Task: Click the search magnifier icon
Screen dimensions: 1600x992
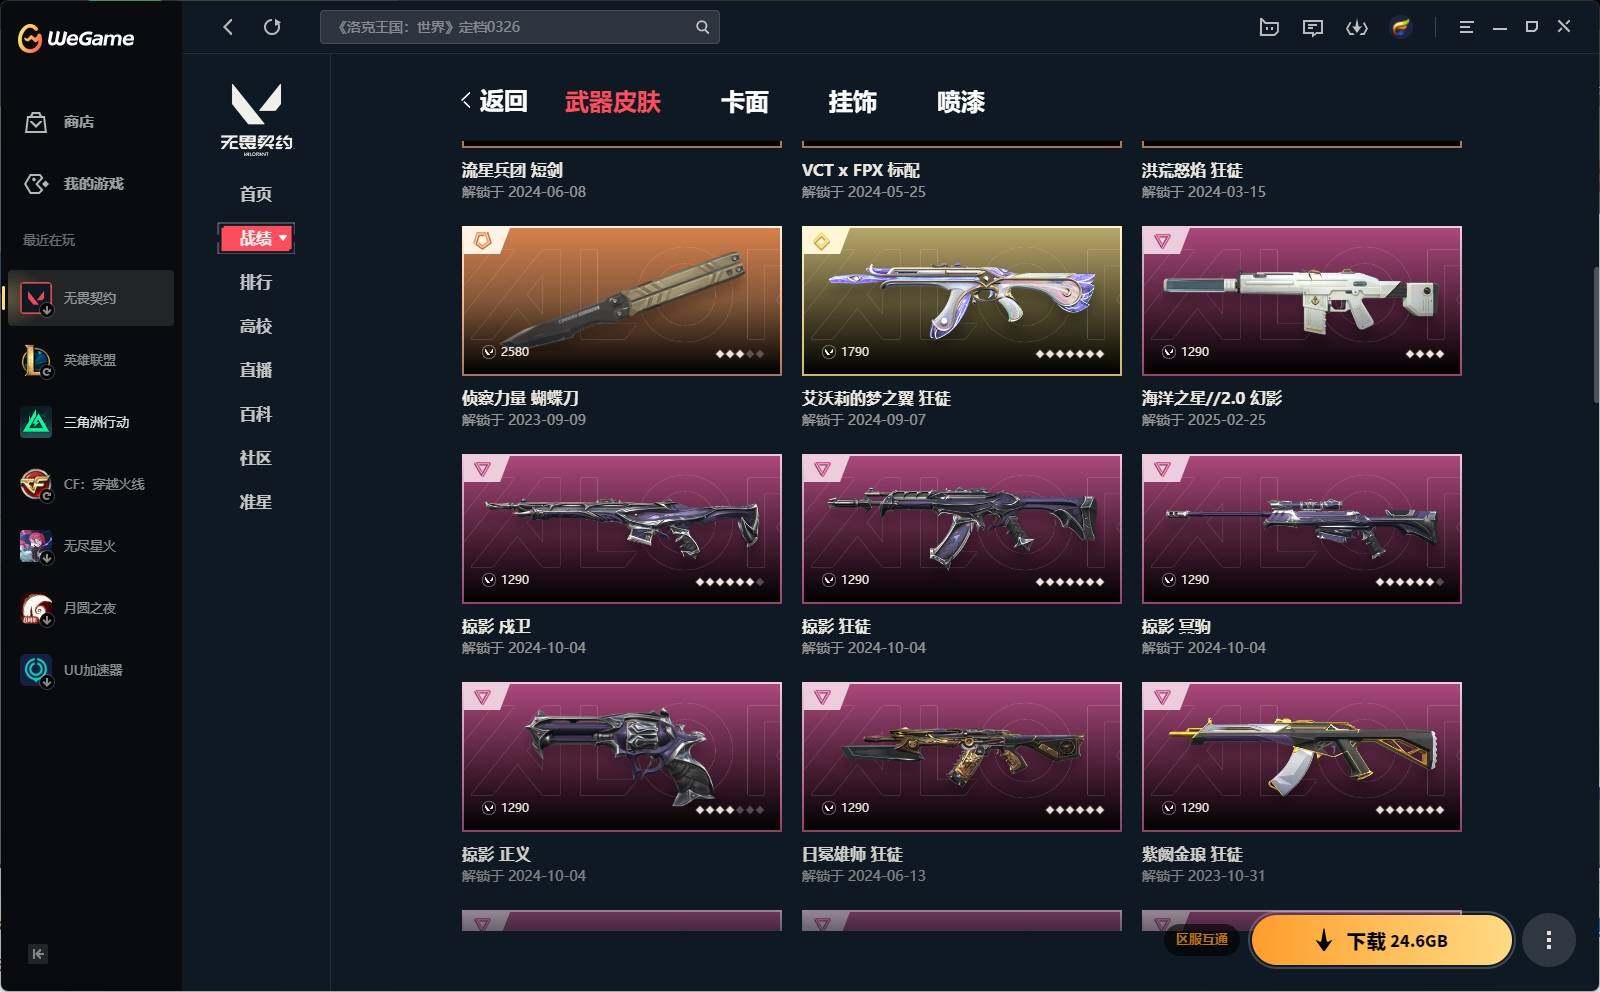Action: [x=702, y=27]
